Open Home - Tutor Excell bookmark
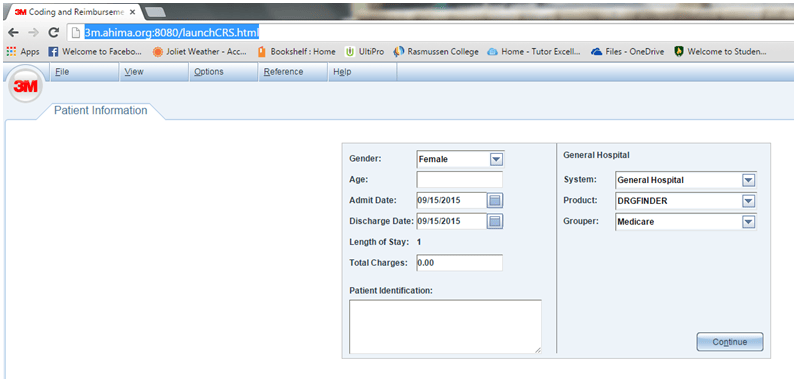Screen dimensions: 797x382 point(534,52)
